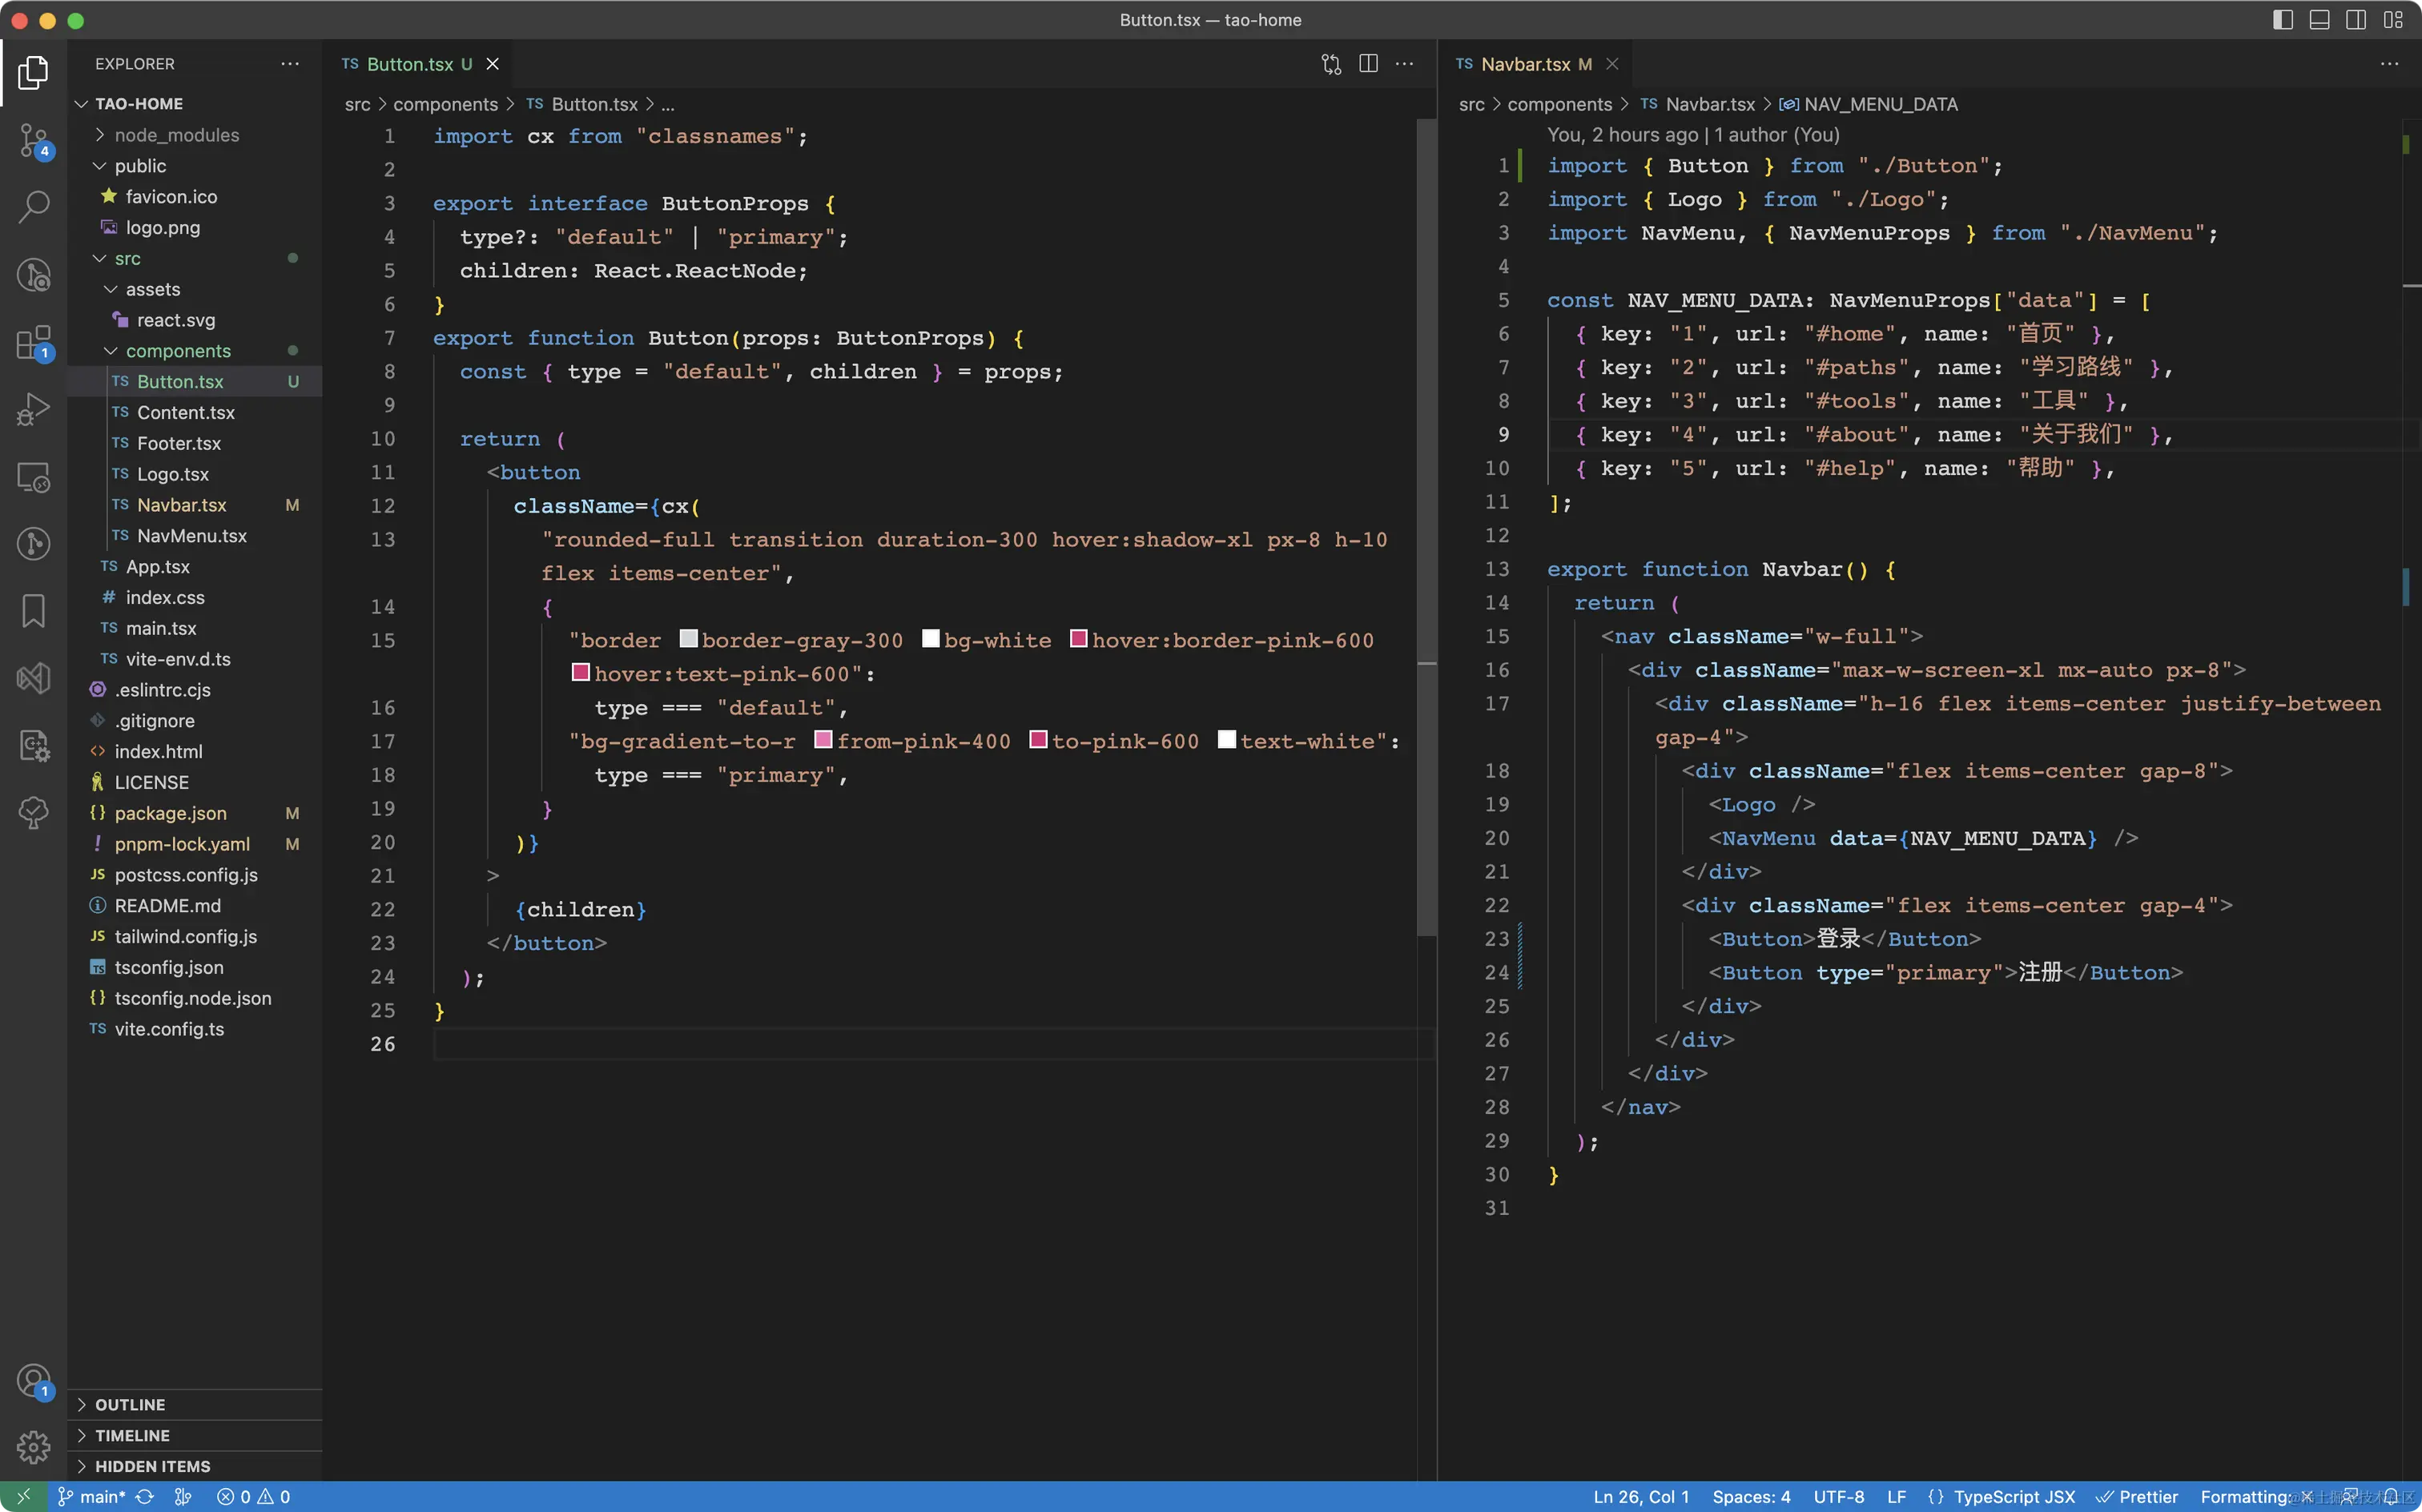The height and width of the screenshot is (1512, 2422).
Task: Click the split editor right icon
Action: (1368, 64)
